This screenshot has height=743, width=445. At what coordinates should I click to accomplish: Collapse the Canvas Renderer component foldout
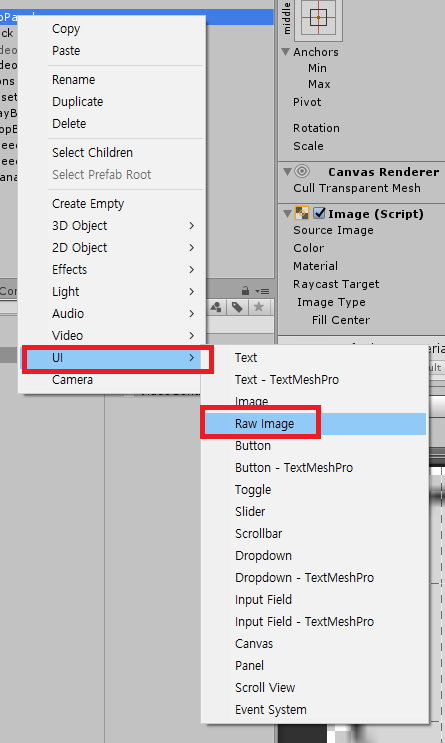pyautogui.click(x=287, y=172)
